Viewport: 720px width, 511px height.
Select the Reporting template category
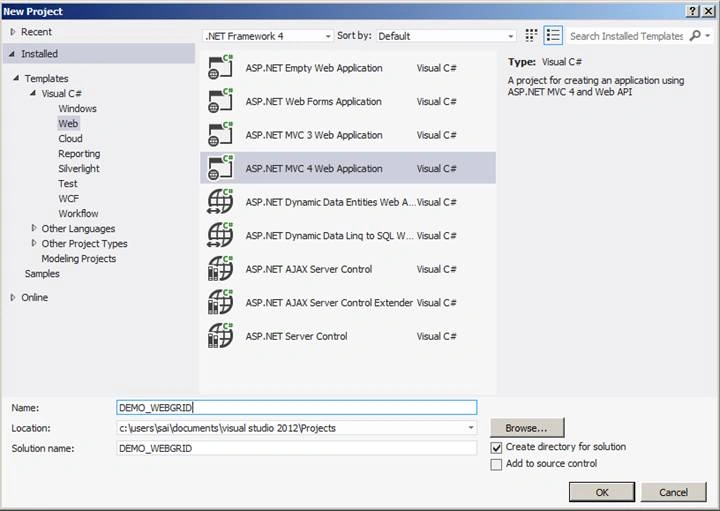[79, 154]
